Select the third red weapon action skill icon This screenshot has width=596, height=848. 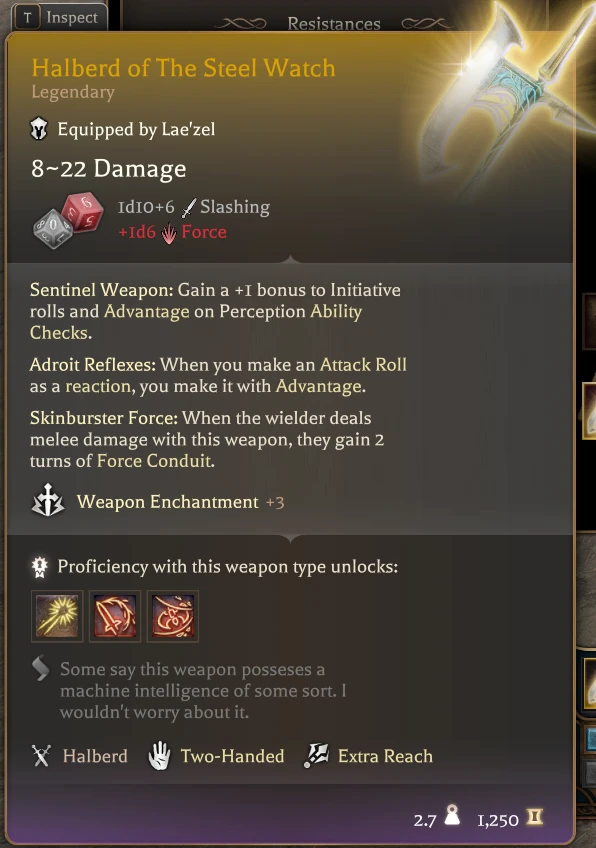[x=173, y=616]
